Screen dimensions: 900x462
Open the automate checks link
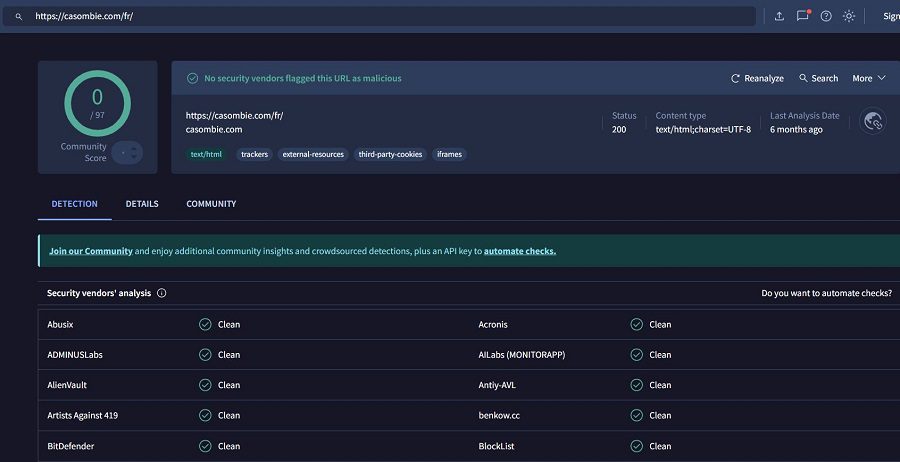tap(520, 251)
